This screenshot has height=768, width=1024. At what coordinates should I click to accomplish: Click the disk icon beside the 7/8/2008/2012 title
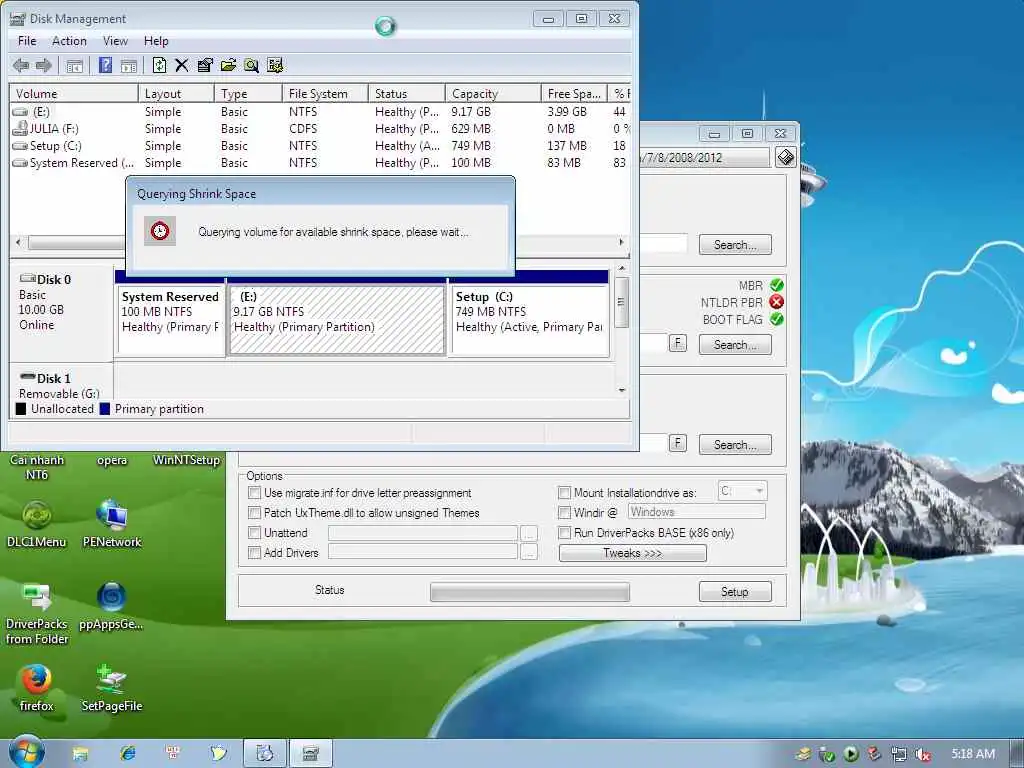[x=786, y=157]
